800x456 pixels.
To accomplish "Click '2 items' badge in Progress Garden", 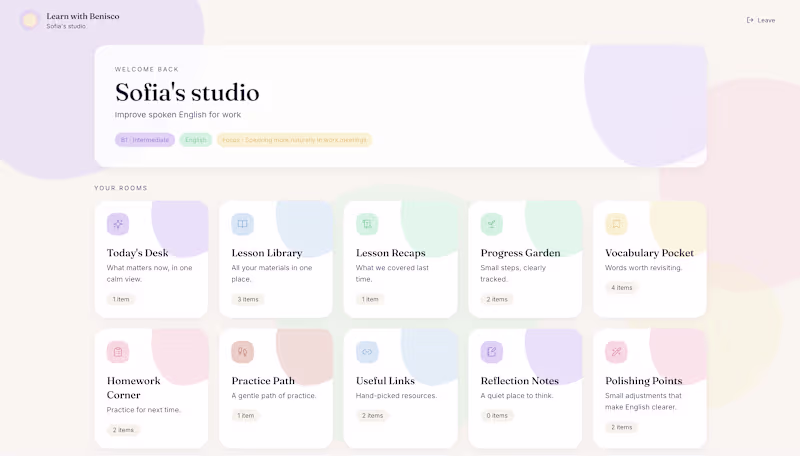I will point(497,299).
